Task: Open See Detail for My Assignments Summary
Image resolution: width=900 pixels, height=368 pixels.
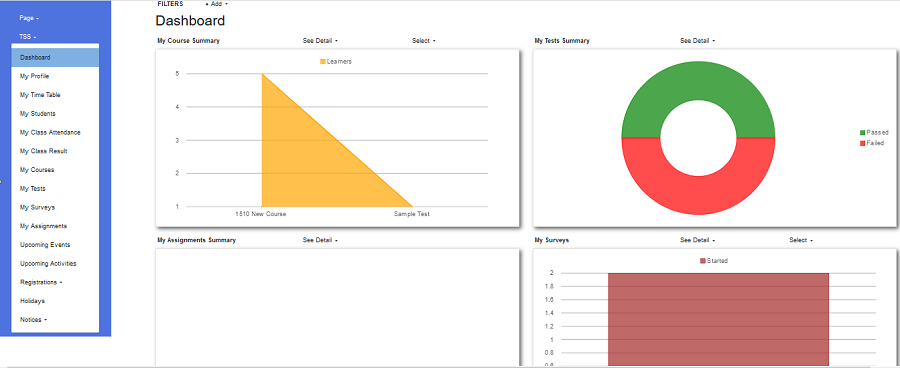Action: (x=320, y=240)
